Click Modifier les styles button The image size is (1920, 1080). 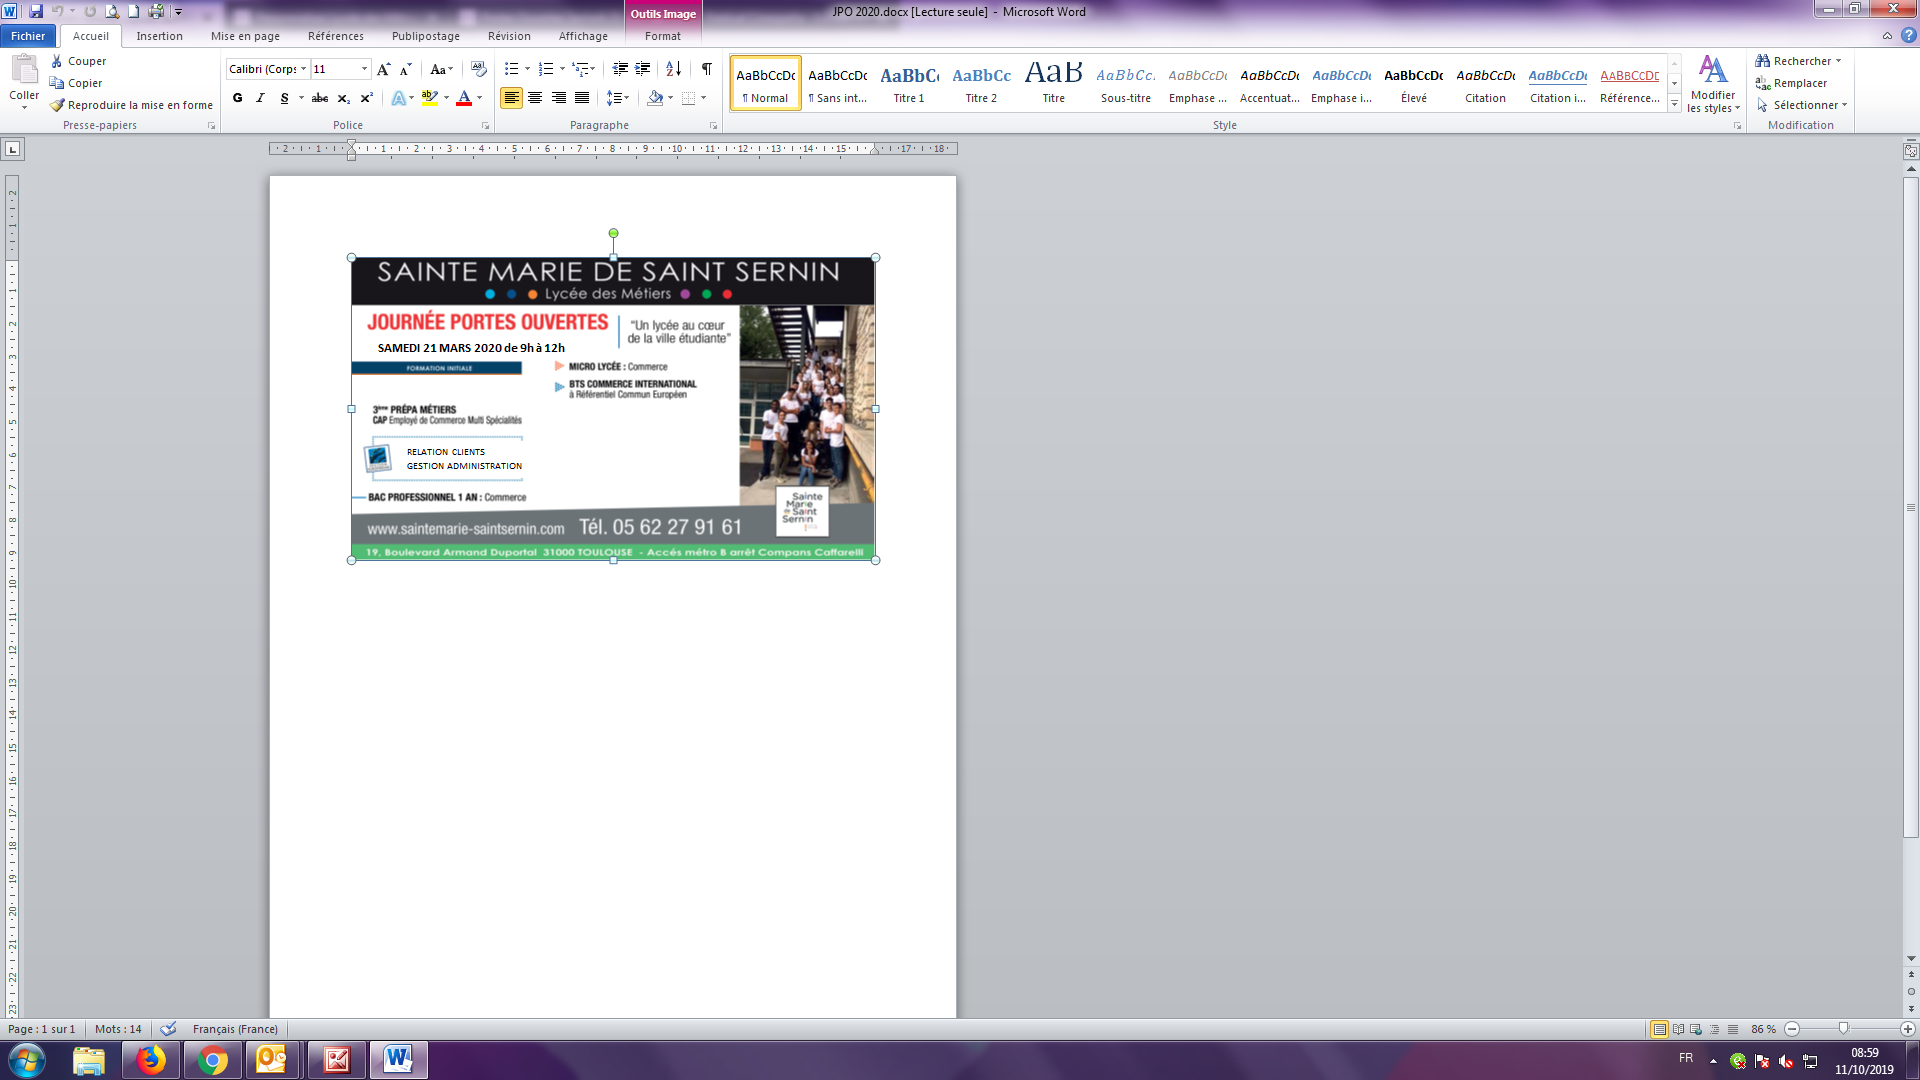[1712, 83]
